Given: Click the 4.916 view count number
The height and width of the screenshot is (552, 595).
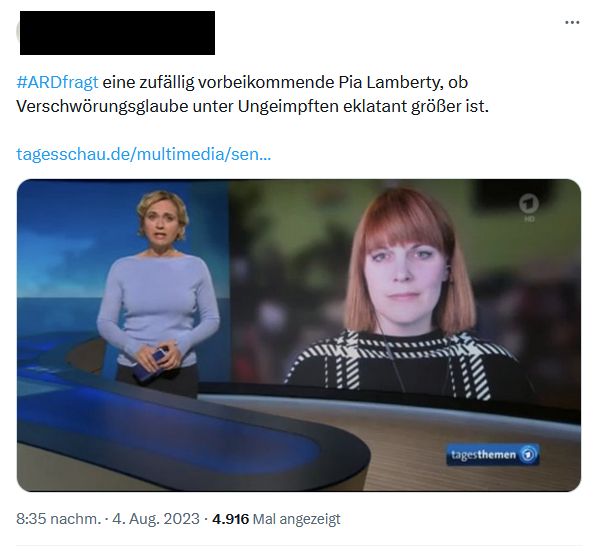Looking at the screenshot, I should tap(230, 519).
